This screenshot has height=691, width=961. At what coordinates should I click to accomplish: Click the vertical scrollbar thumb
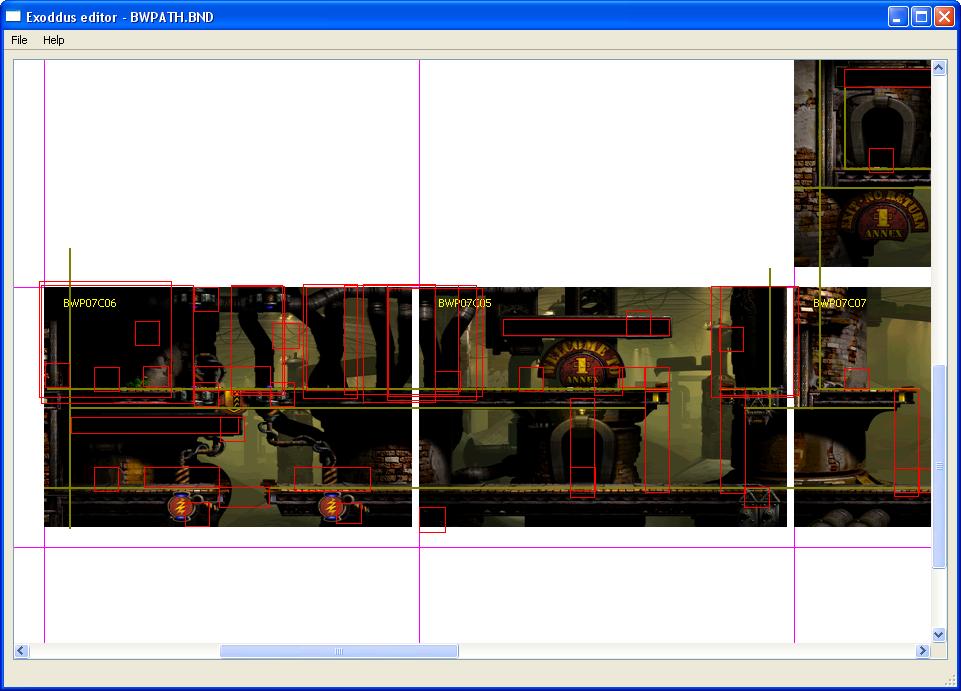[x=938, y=465]
